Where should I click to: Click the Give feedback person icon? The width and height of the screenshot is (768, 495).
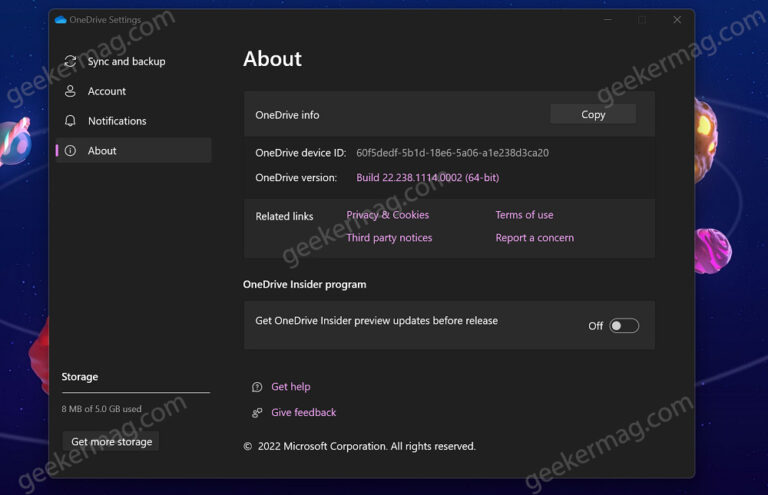tap(257, 413)
